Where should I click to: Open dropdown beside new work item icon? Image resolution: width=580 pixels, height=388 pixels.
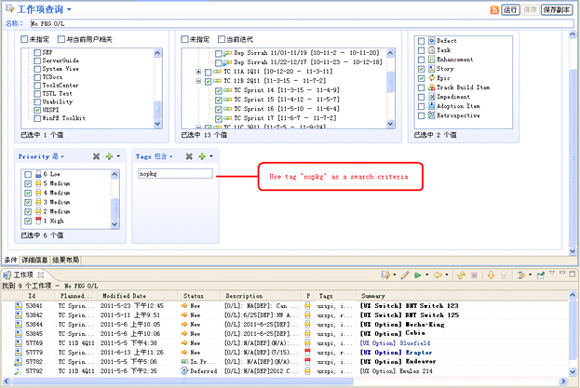pos(394,275)
